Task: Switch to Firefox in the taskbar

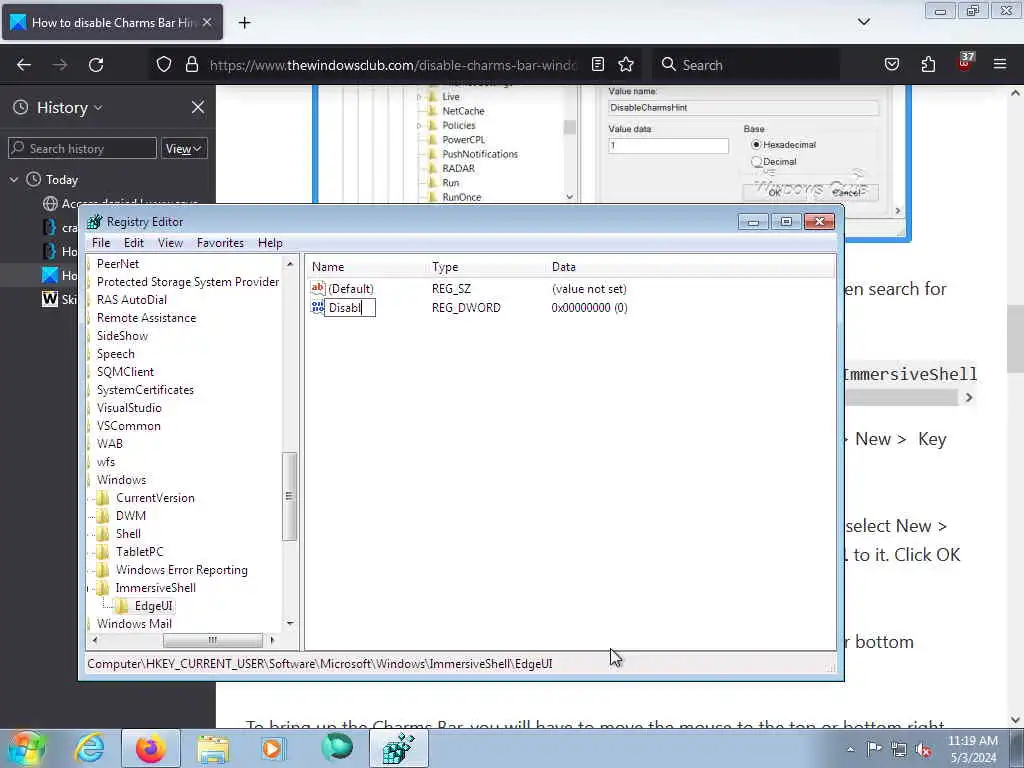Action: point(151,748)
